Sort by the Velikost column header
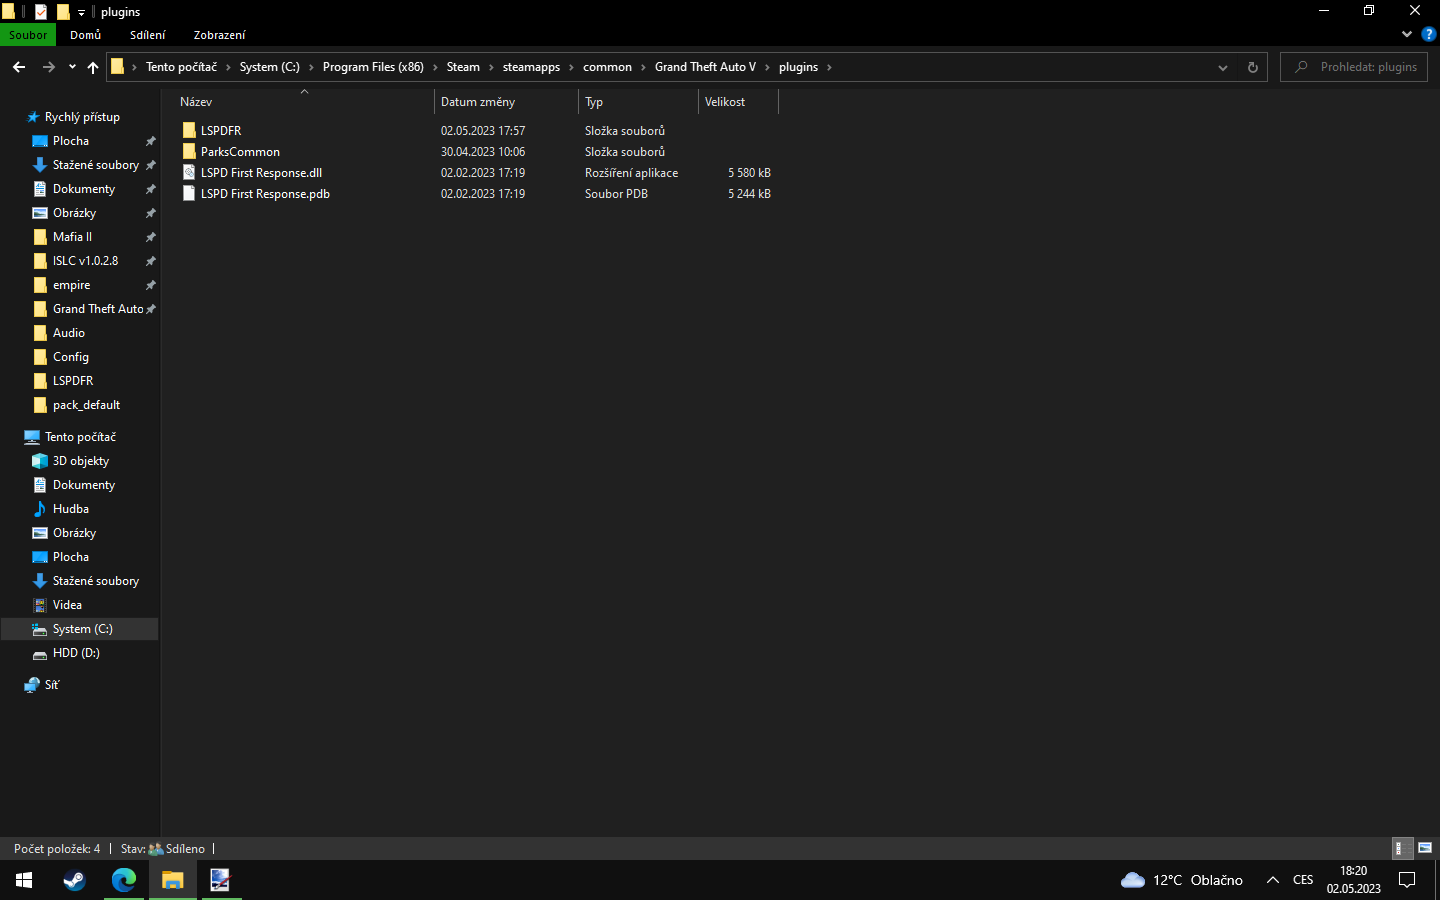1440x900 pixels. (738, 102)
